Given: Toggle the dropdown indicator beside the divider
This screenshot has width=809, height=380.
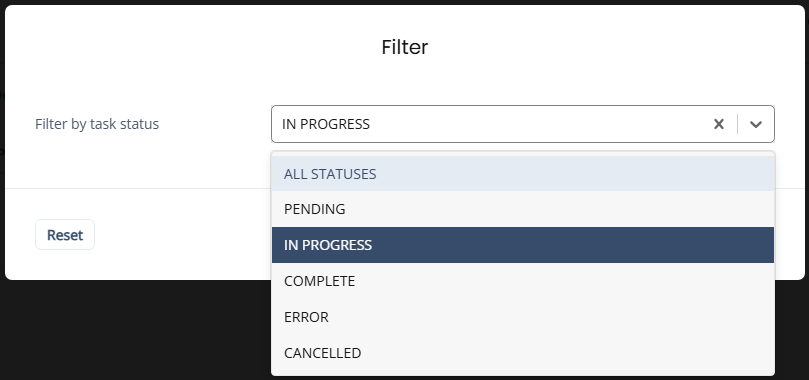Looking at the screenshot, I should tap(756, 124).
